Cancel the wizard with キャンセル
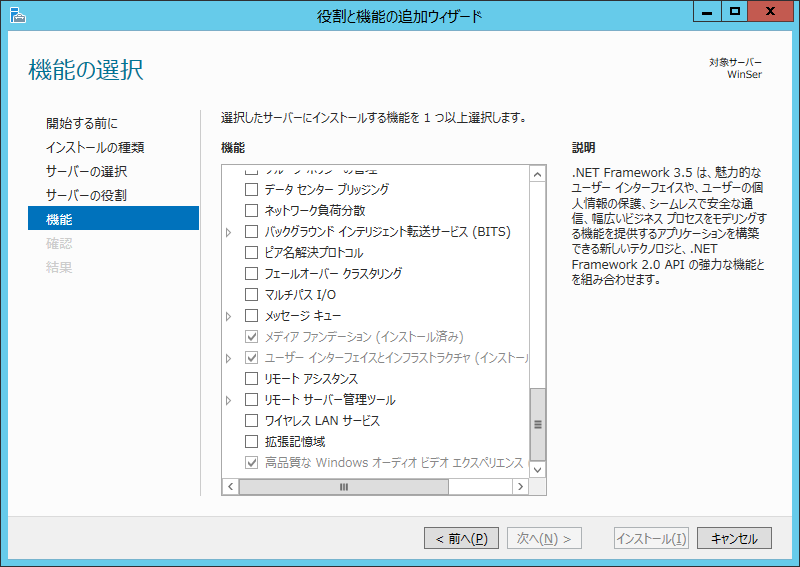The width and height of the screenshot is (800, 567). 734,538
